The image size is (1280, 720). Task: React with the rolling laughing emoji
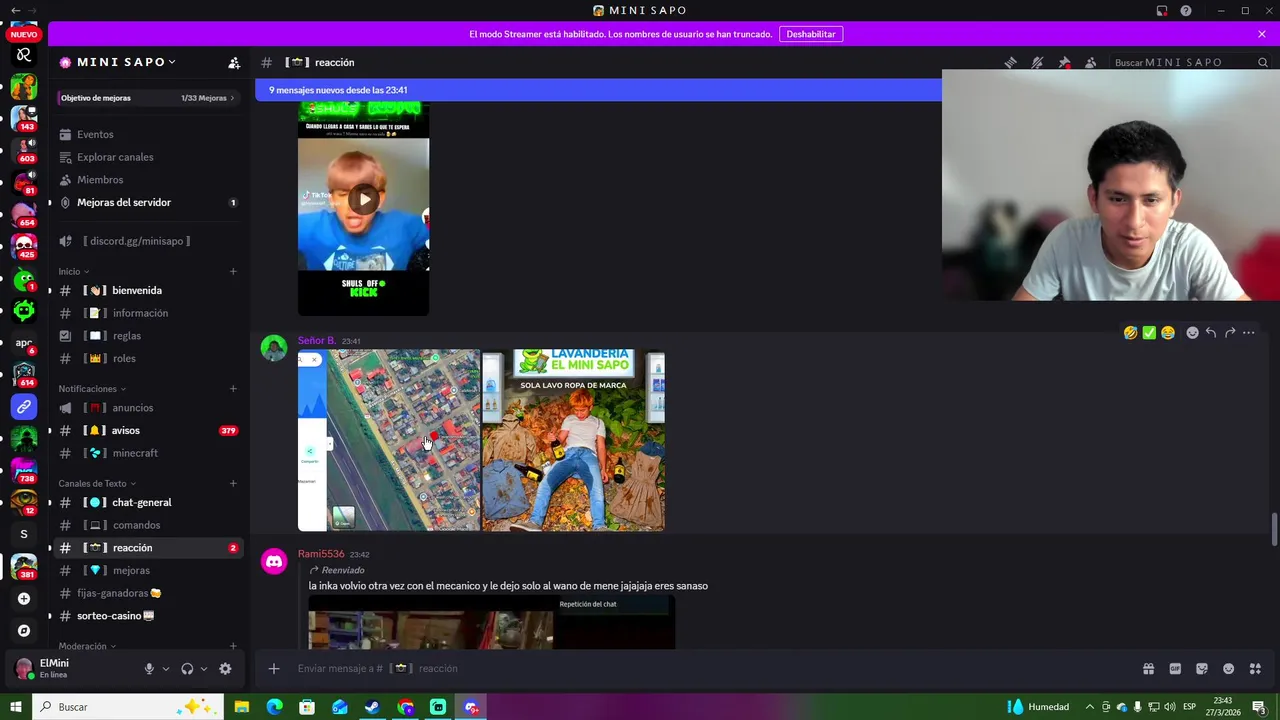pos(1130,333)
